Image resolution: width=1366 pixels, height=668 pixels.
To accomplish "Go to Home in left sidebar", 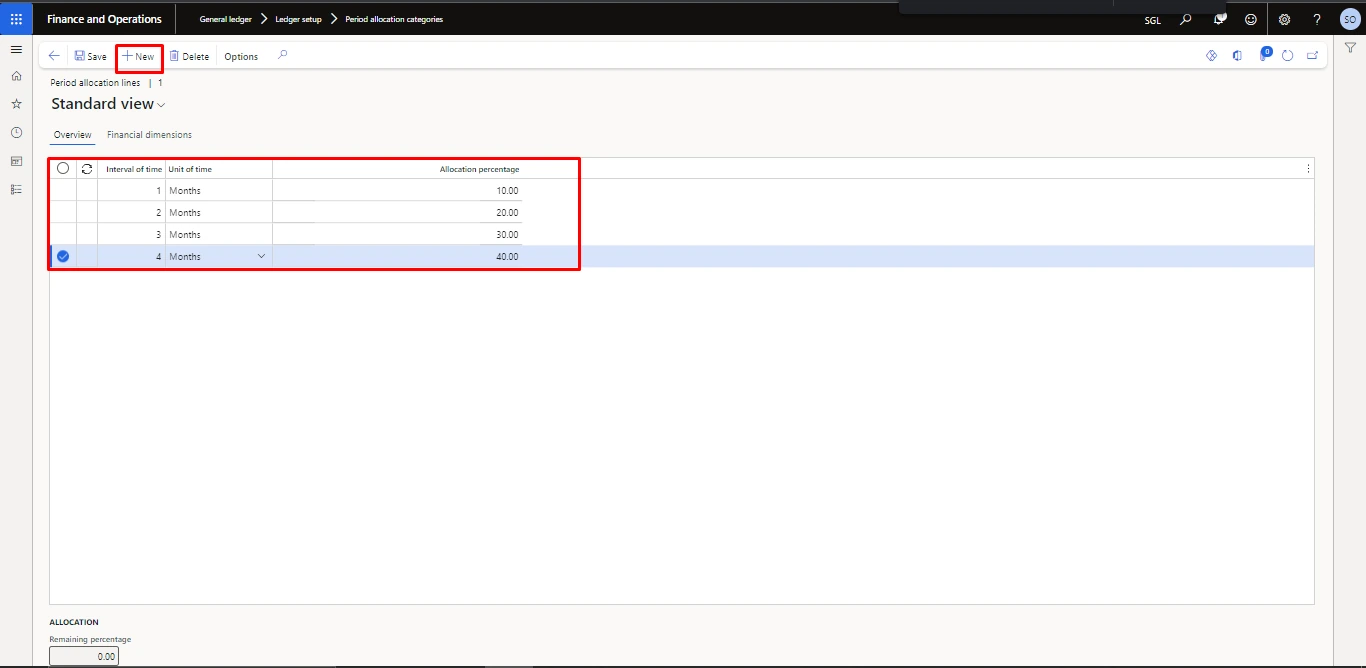I will [x=16, y=76].
